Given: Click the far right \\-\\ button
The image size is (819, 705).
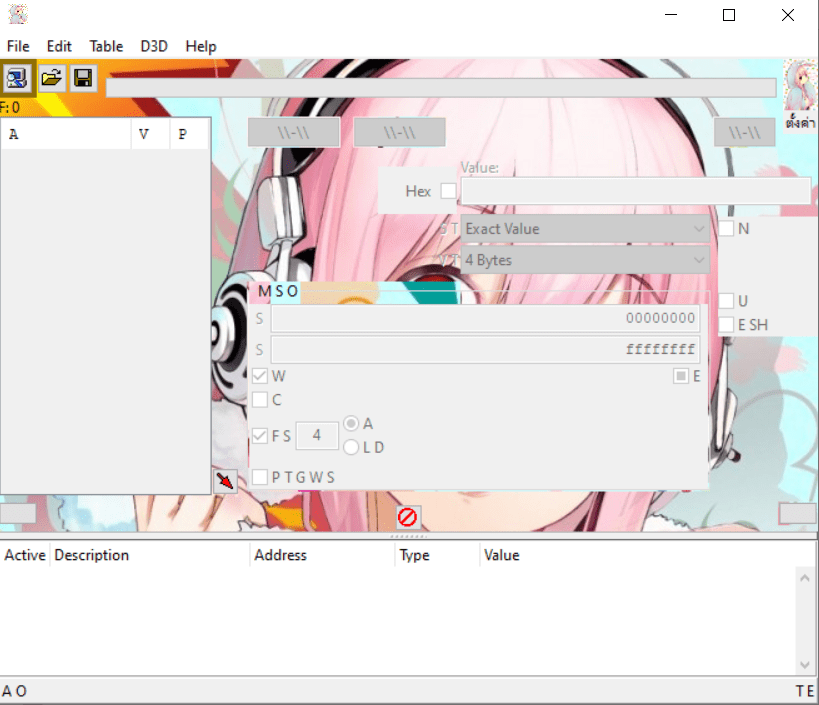Looking at the screenshot, I should coord(744,132).
